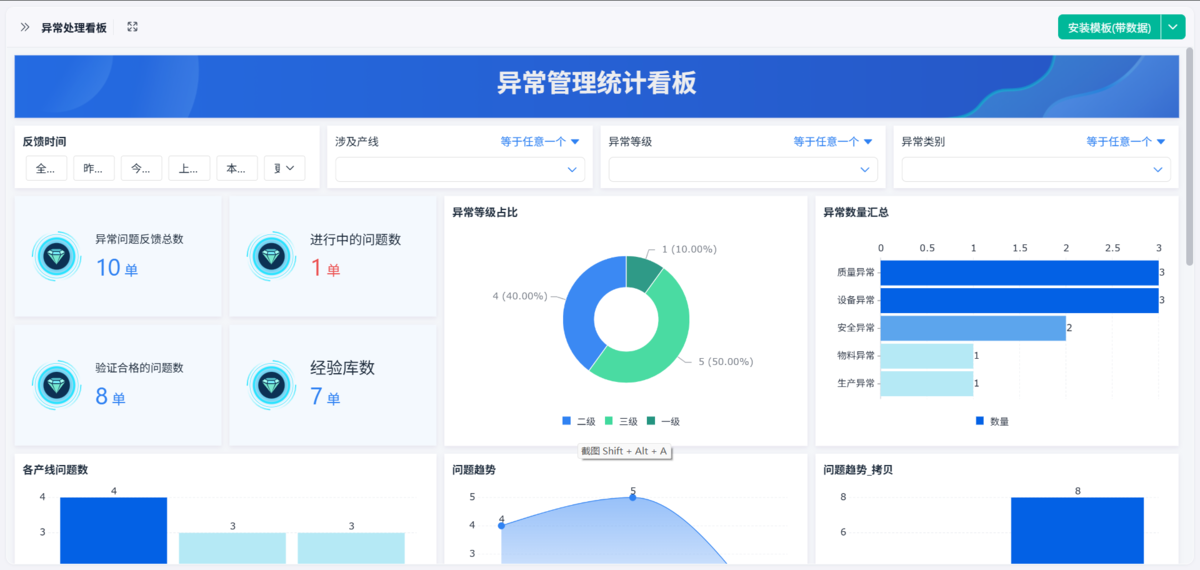The image size is (1200, 570).
Task: Click the 质量异常 bar in 异常数量汇总 chart
Action: 1019,272
